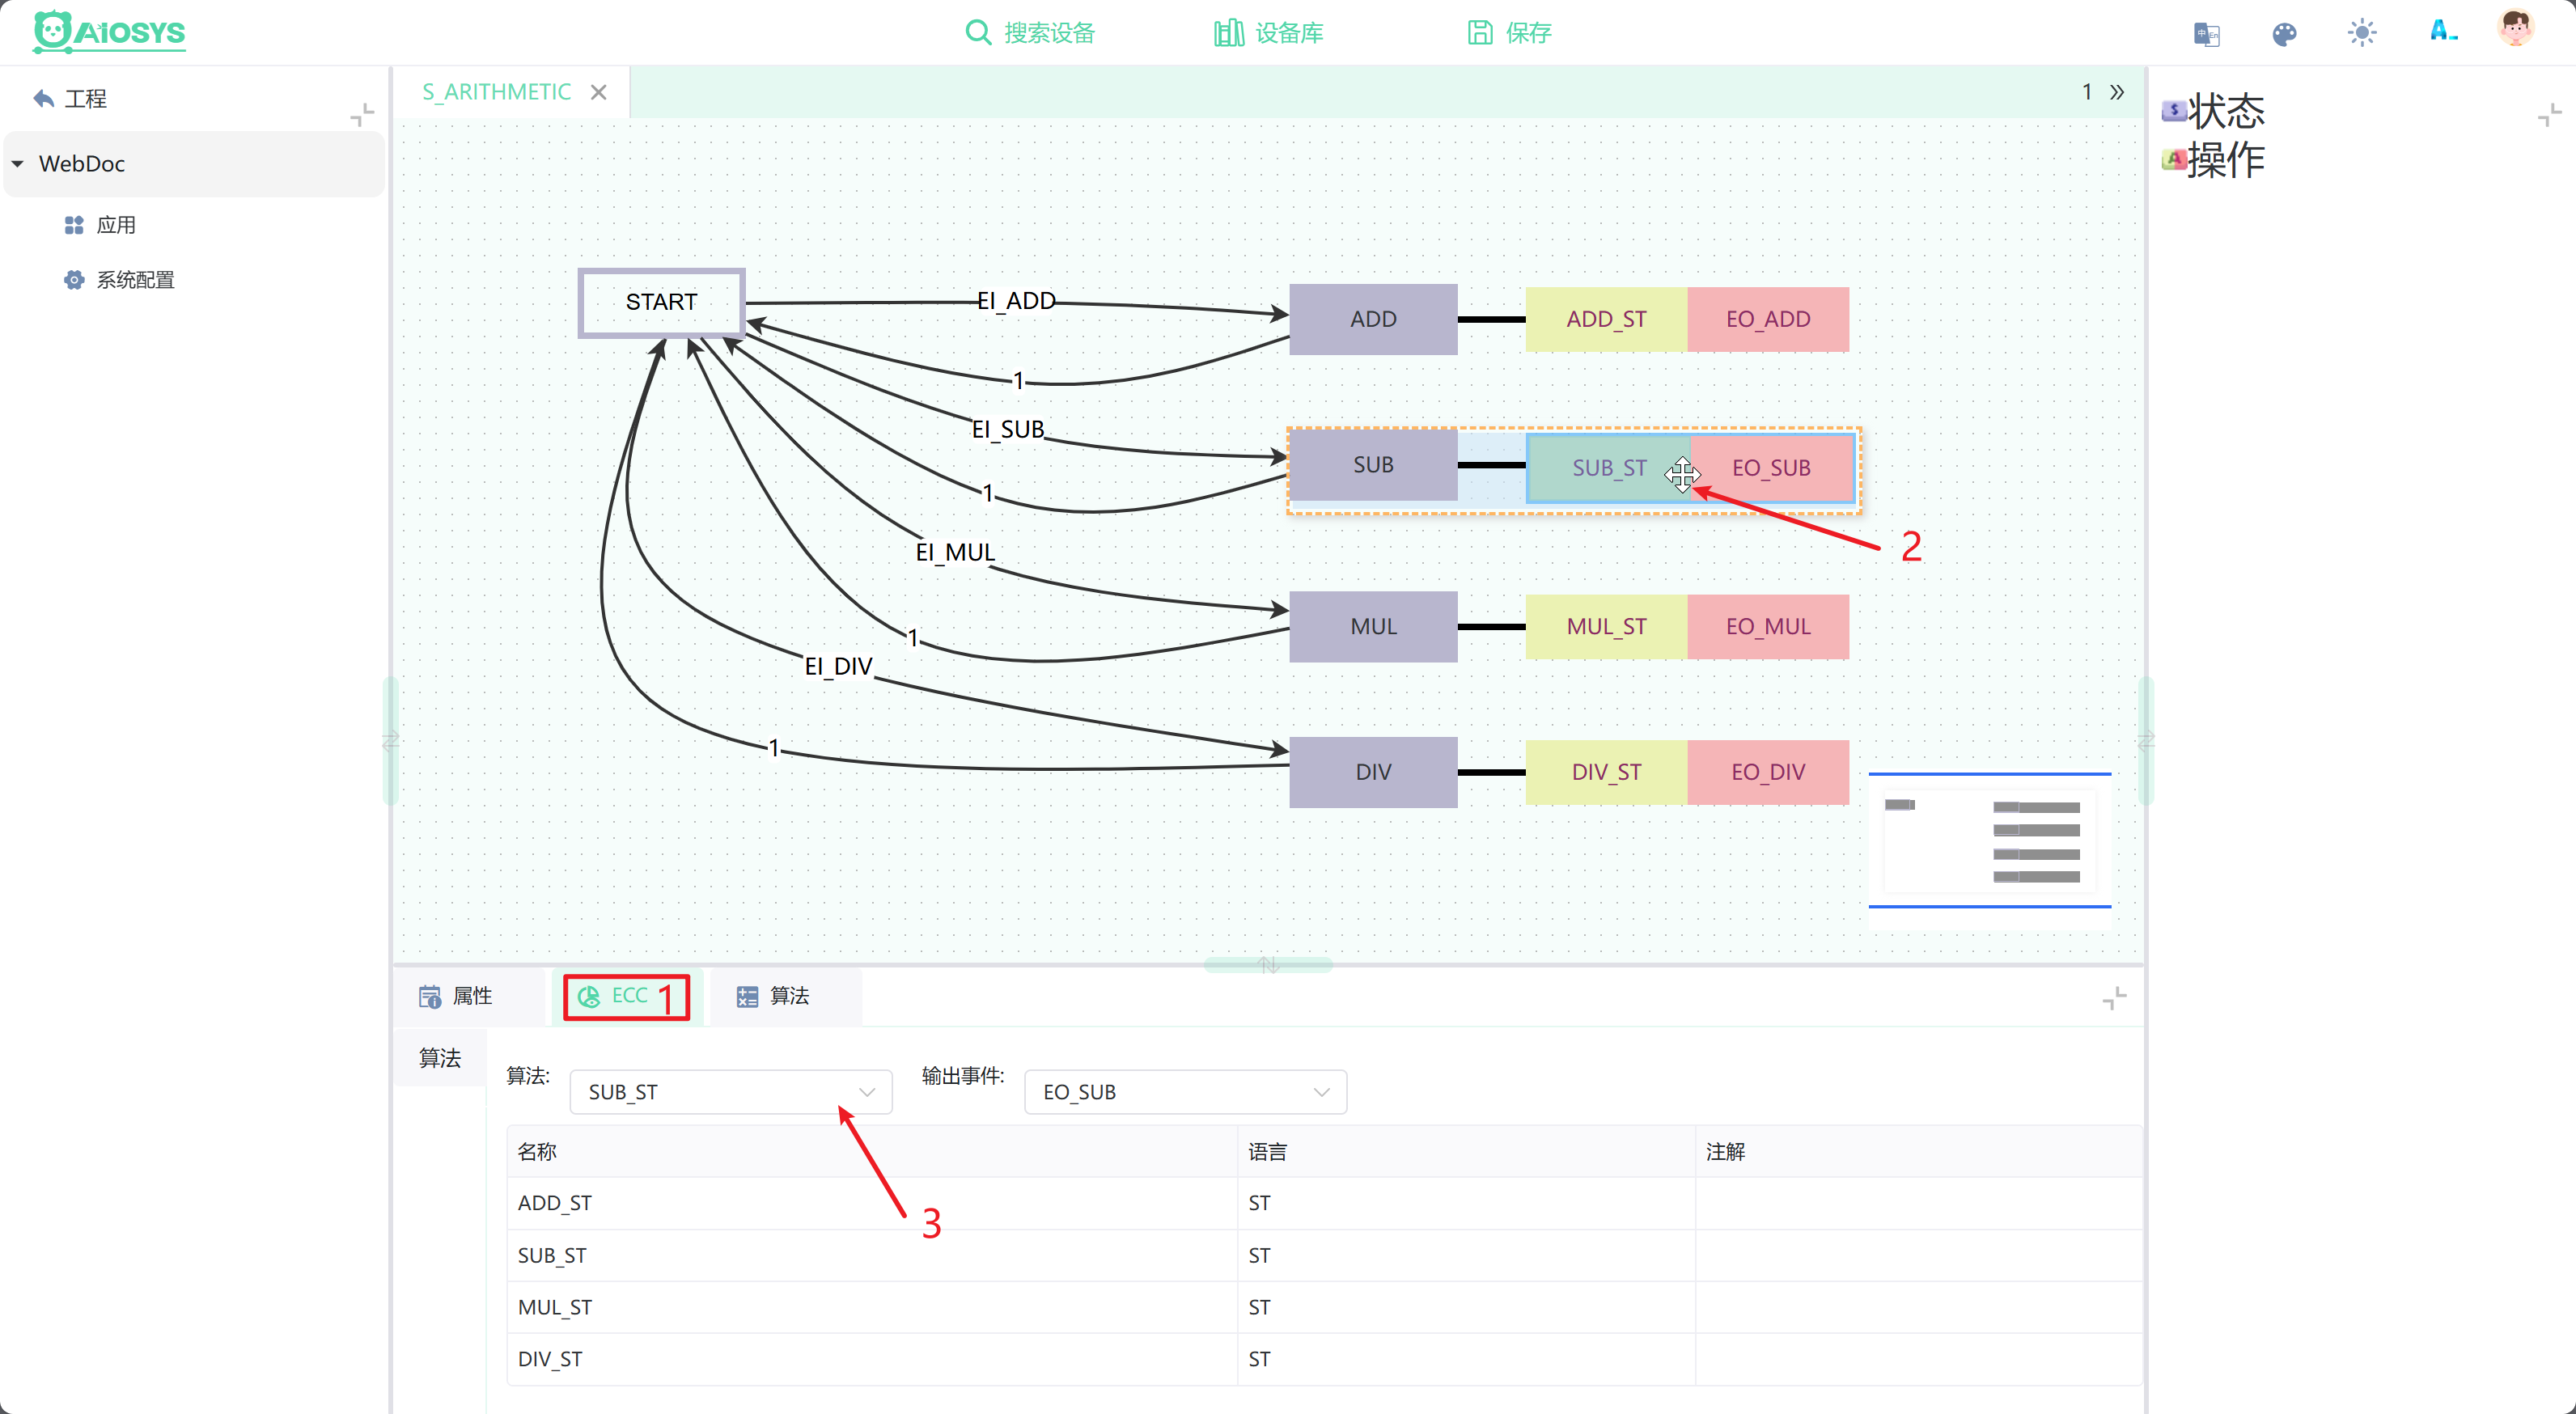Open the color palette theme icon
This screenshot has height=1414, width=2576.
(2284, 34)
